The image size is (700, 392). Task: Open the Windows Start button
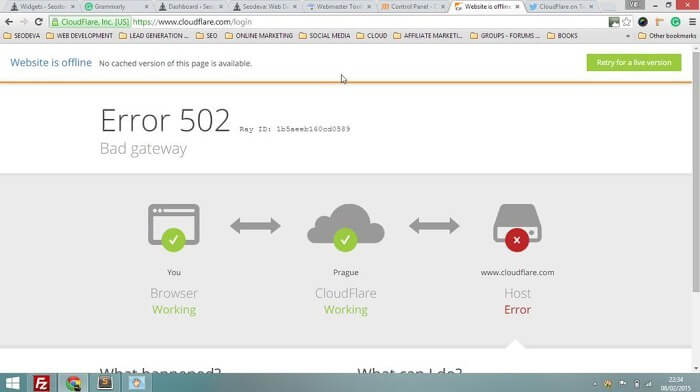pos(12,383)
